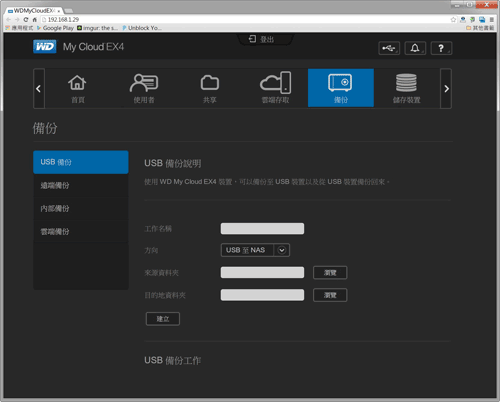Click the My Cloud EX4 title text
Viewport: 500px width, 402px height.
[93, 47]
